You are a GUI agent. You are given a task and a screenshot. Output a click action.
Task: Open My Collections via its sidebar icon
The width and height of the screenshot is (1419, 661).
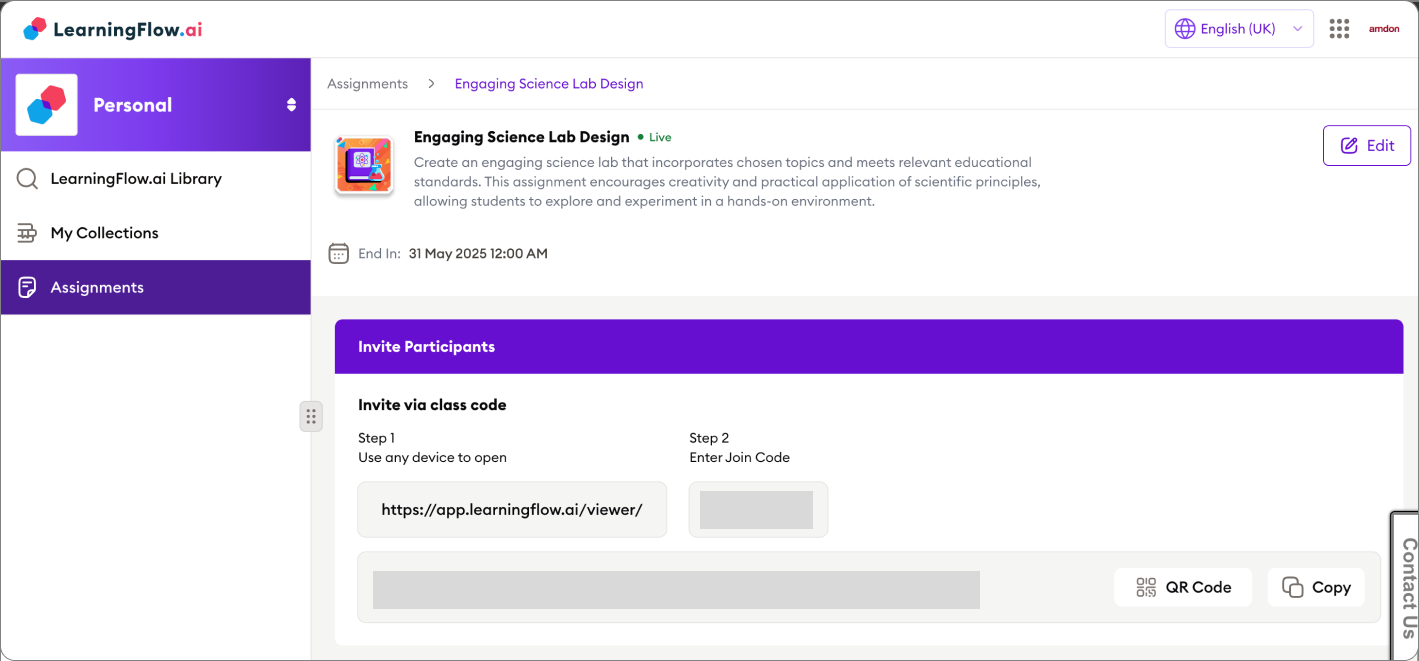click(x=27, y=232)
